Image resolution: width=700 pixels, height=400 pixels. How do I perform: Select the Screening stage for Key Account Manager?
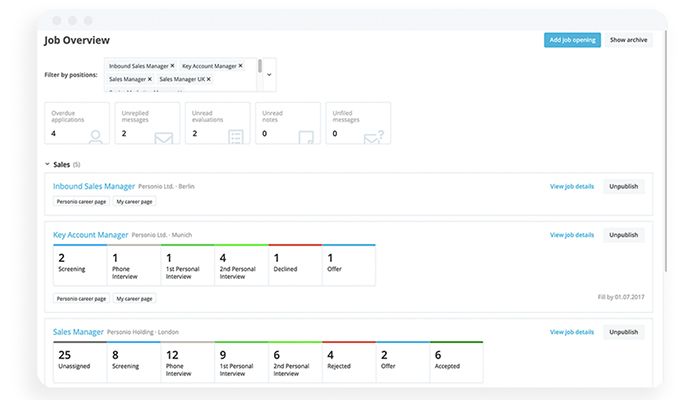(80, 264)
